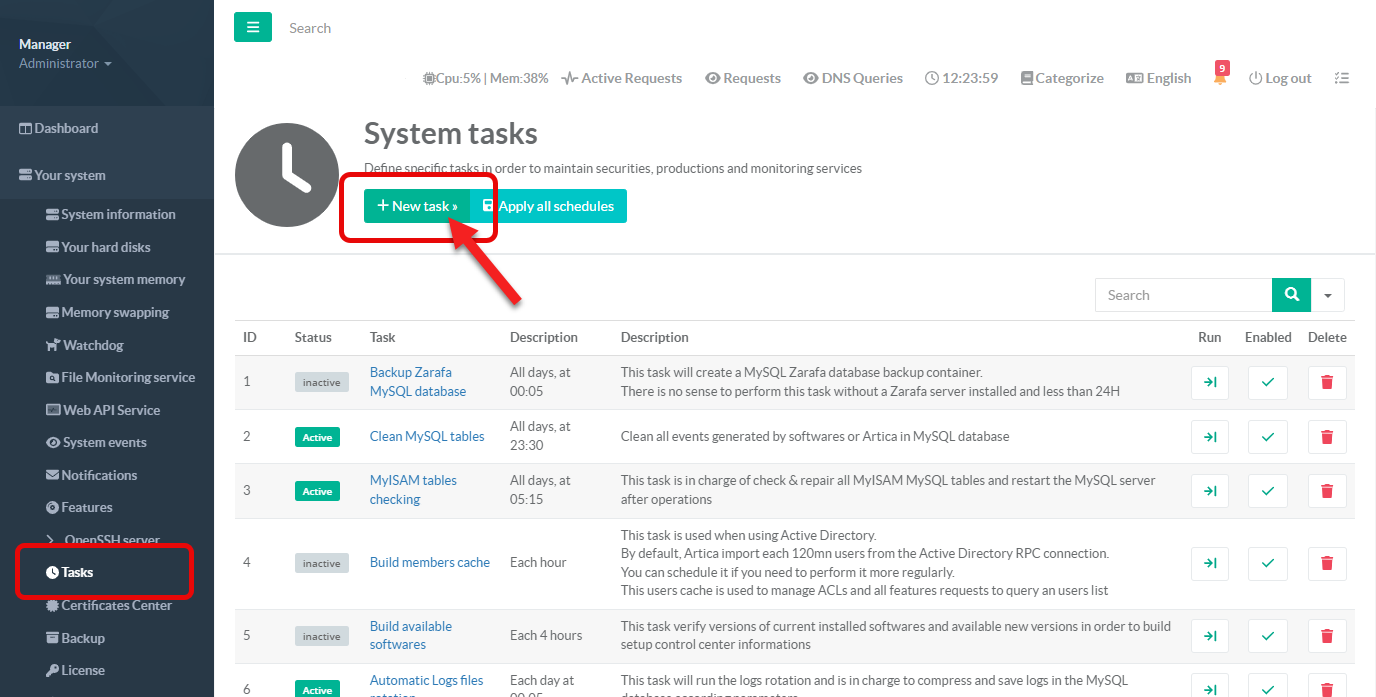Run the Build members cache task

pyautogui.click(x=1209, y=563)
